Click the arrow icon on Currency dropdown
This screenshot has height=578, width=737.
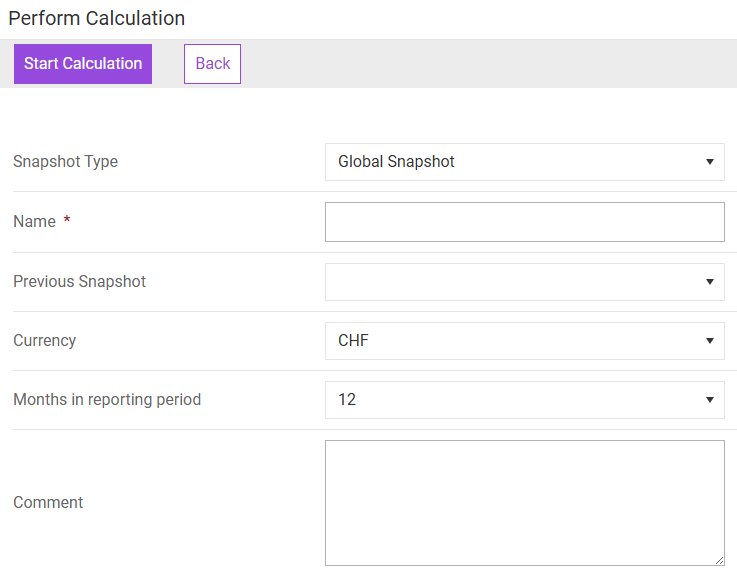pos(709,341)
